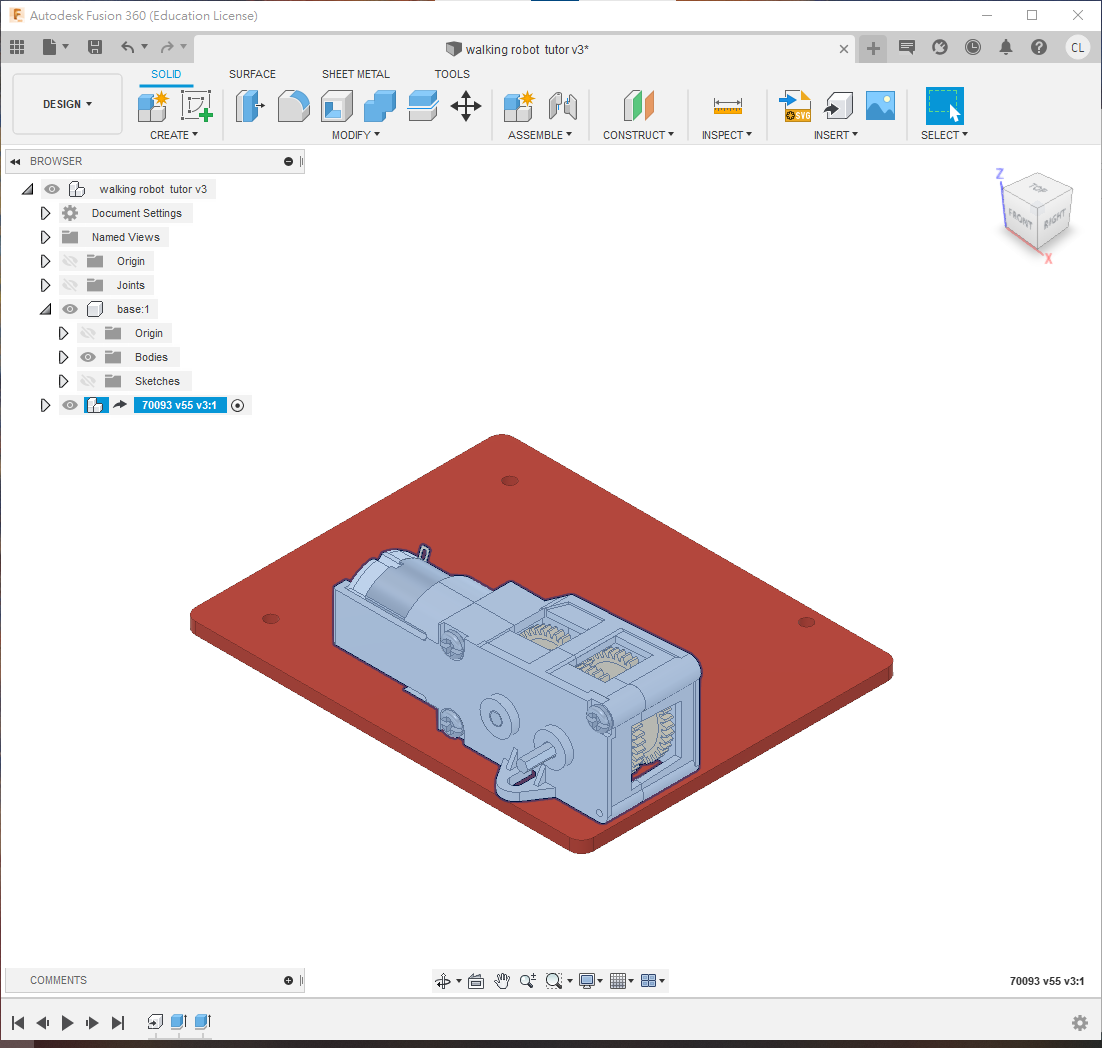Click the Pan hand icon in navigation bar
Image resolution: width=1102 pixels, height=1048 pixels.
click(x=502, y=981)
